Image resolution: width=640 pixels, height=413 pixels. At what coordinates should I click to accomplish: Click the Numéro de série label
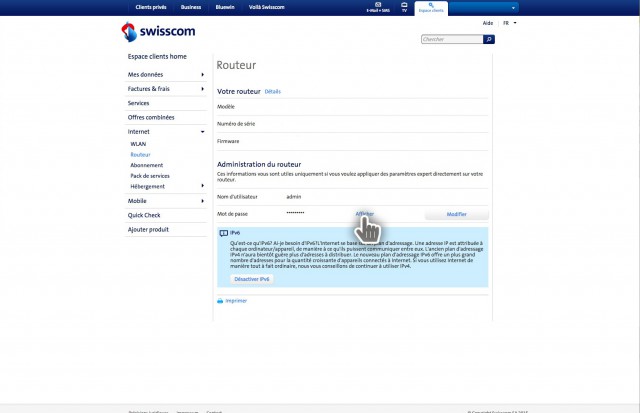(x=236, y=124)
